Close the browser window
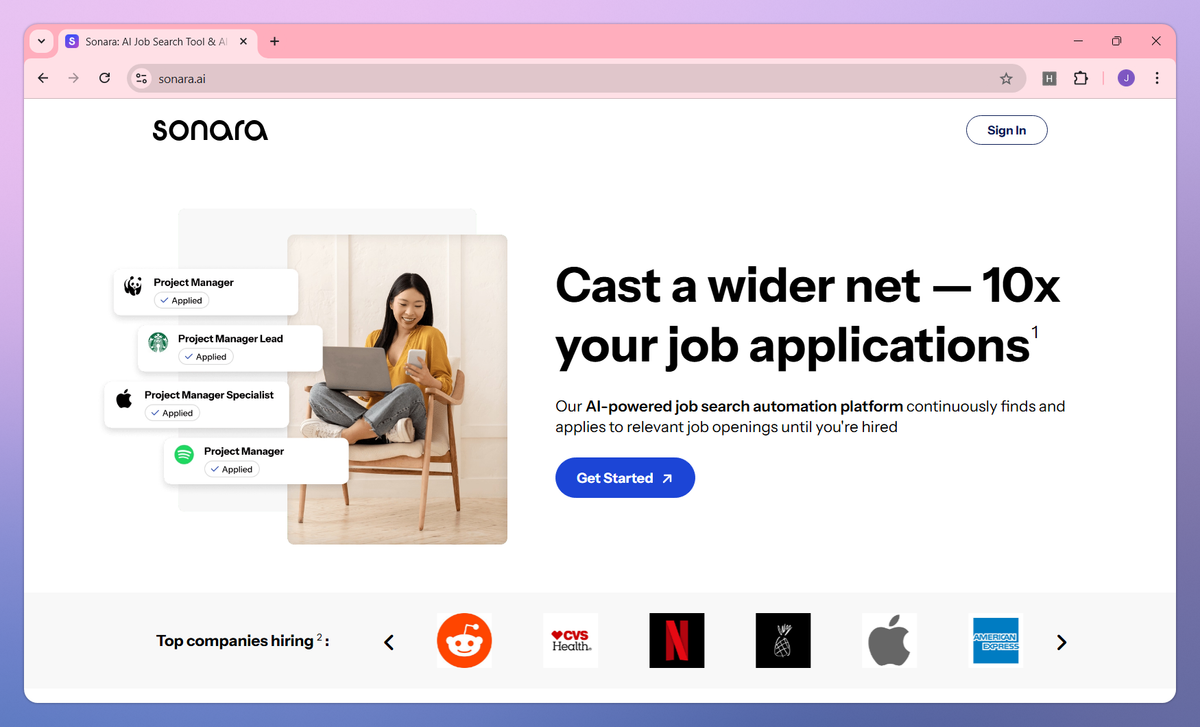Image resolution: width=1200 pixels, height=727 pixels. pos(1156,41)
